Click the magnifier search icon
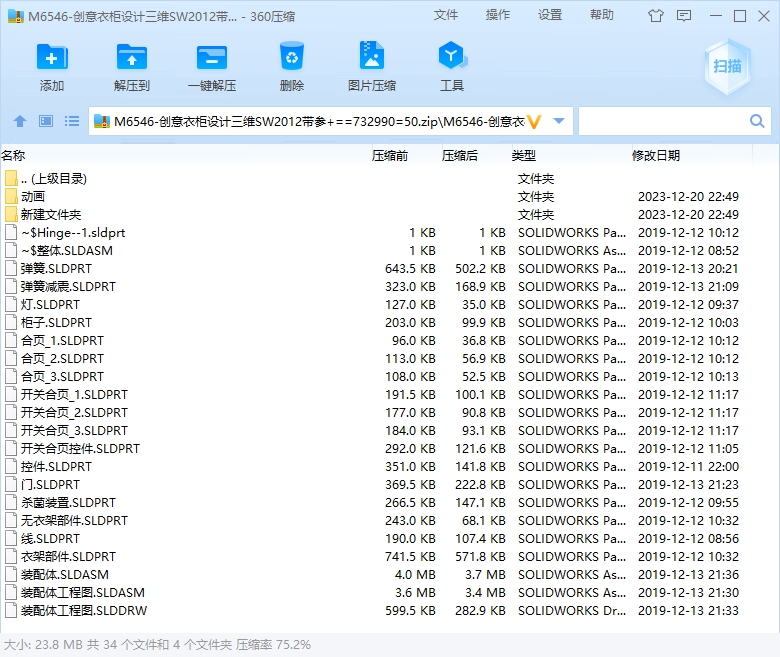780x657 pixels. [x=757, y=121]
